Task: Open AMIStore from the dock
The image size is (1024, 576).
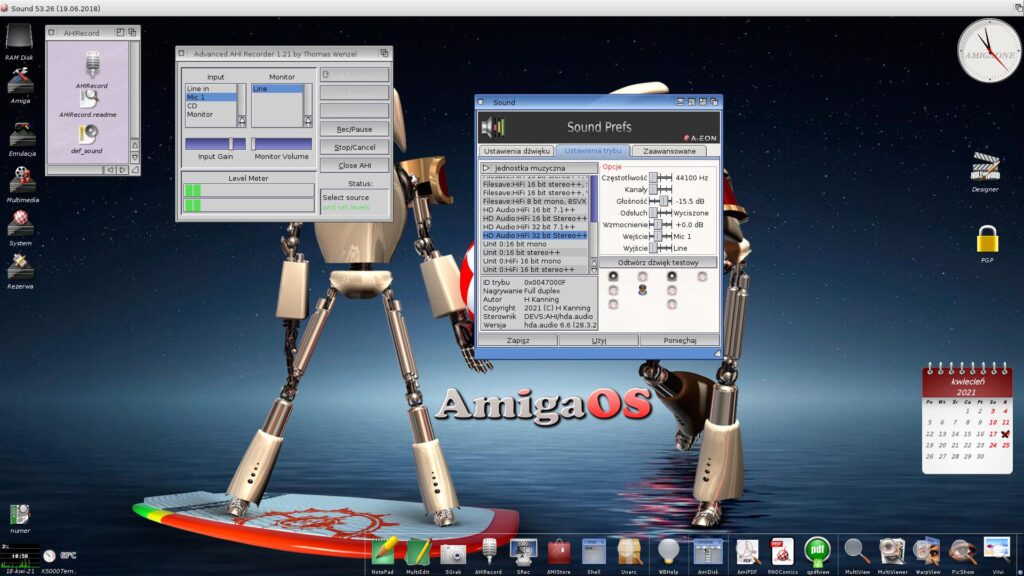Action: (x=558, y=552)
